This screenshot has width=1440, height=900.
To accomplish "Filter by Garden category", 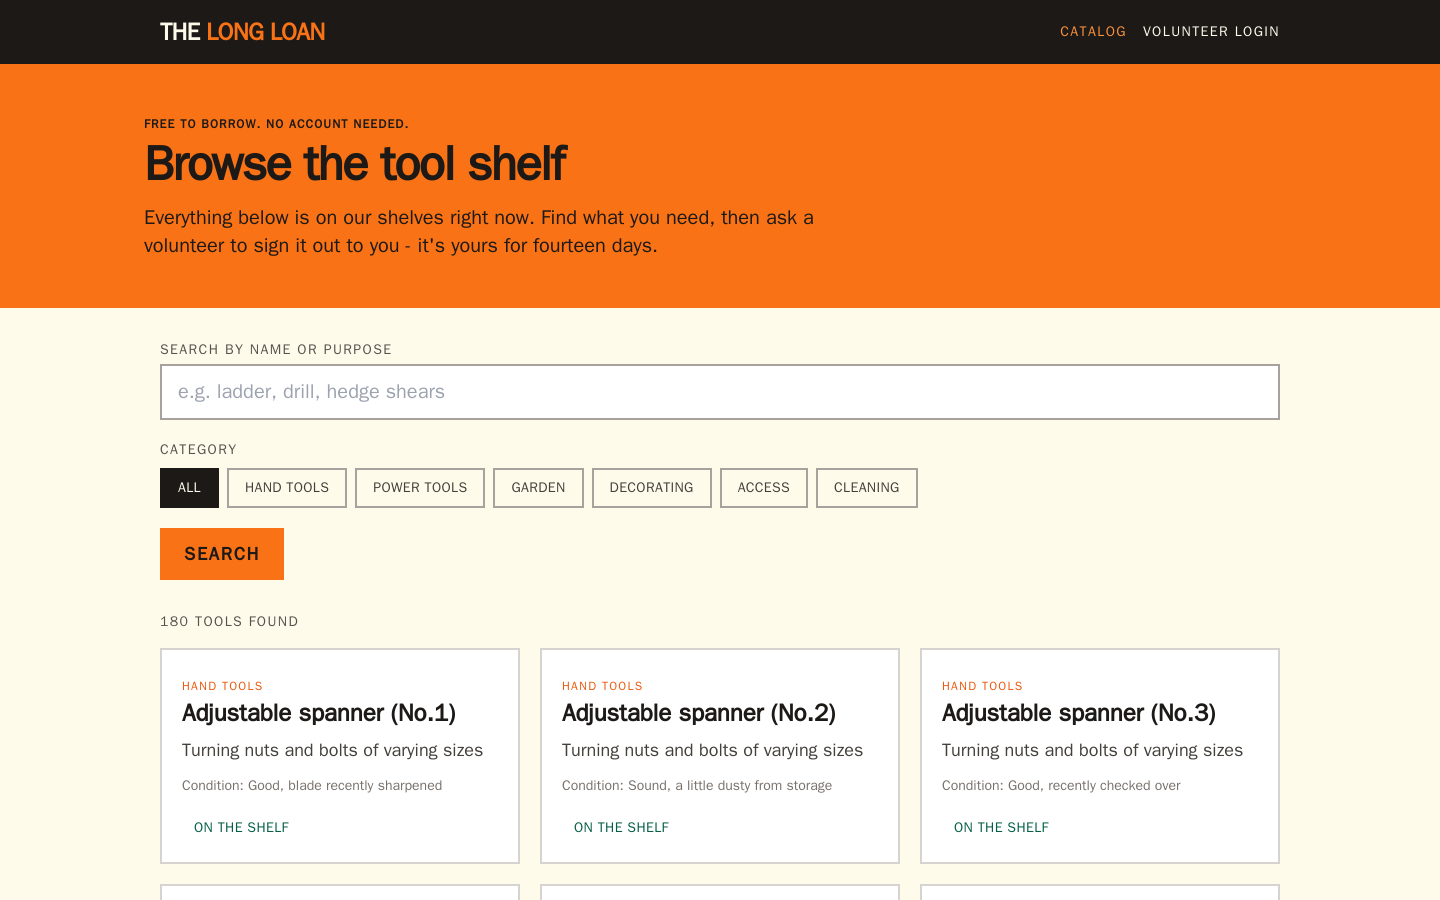I will [538, 488].
